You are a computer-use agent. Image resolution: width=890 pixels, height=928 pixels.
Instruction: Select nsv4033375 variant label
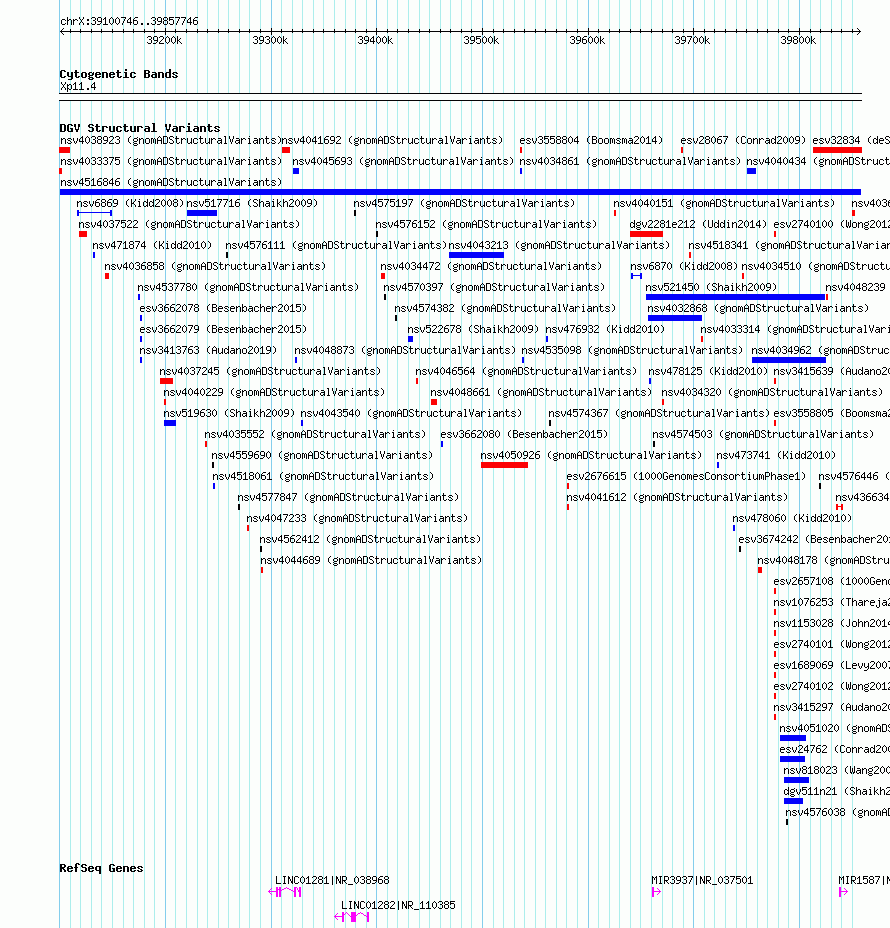point(171,162)
